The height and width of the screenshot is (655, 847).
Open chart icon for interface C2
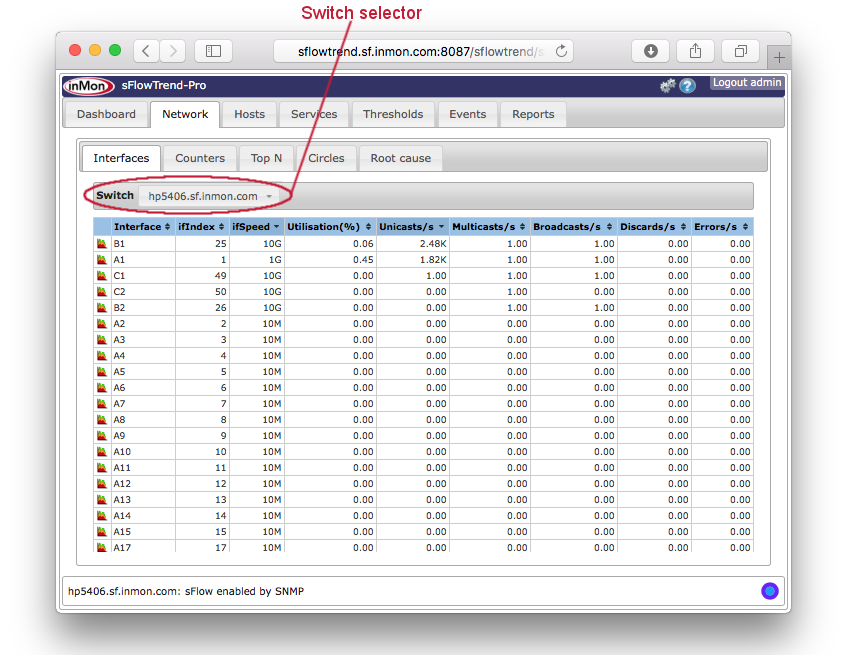point(102,292)
